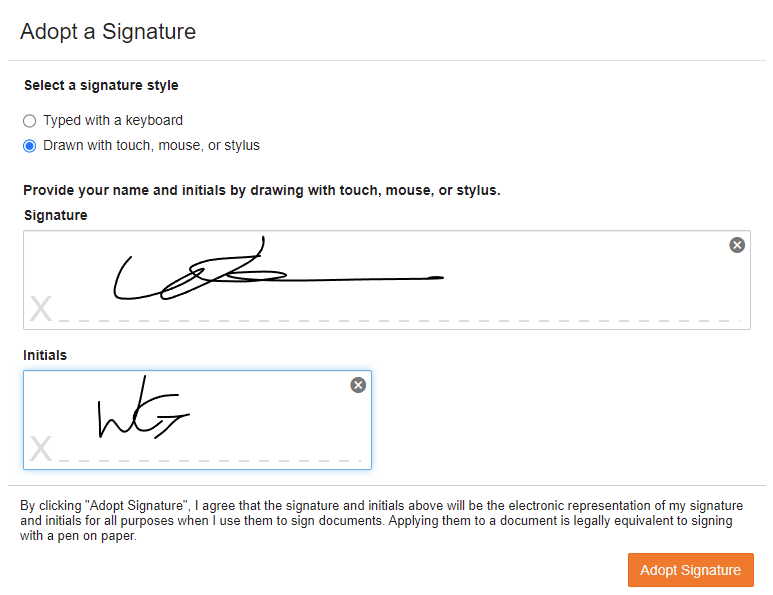Screen dimensions: 773x595
Task: Clear the drawn initials with the X icon
Action: (x=358, y=385)
